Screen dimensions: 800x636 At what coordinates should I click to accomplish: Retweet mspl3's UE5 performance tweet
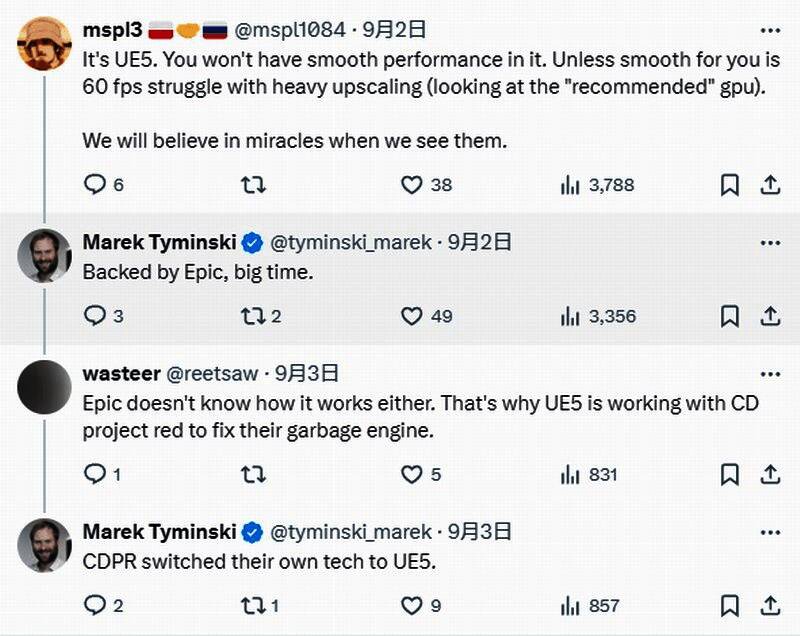coord(254,185)
